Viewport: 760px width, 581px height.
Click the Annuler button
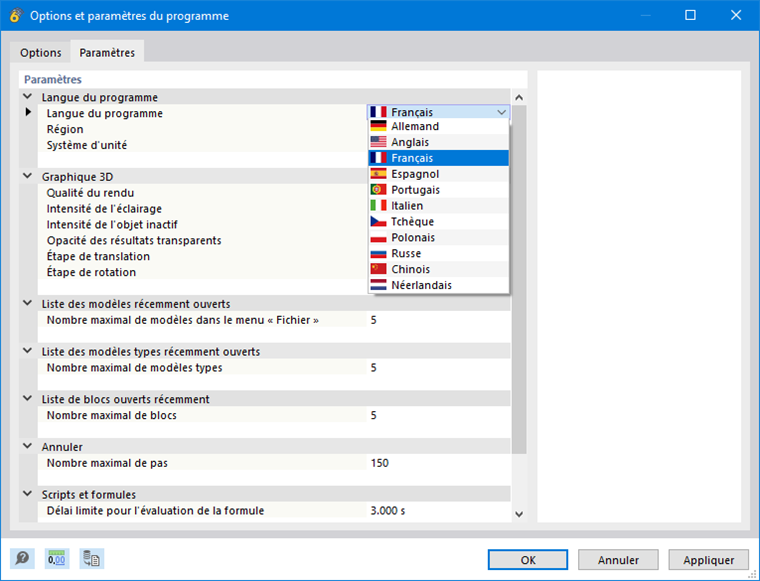coord(618,560)
